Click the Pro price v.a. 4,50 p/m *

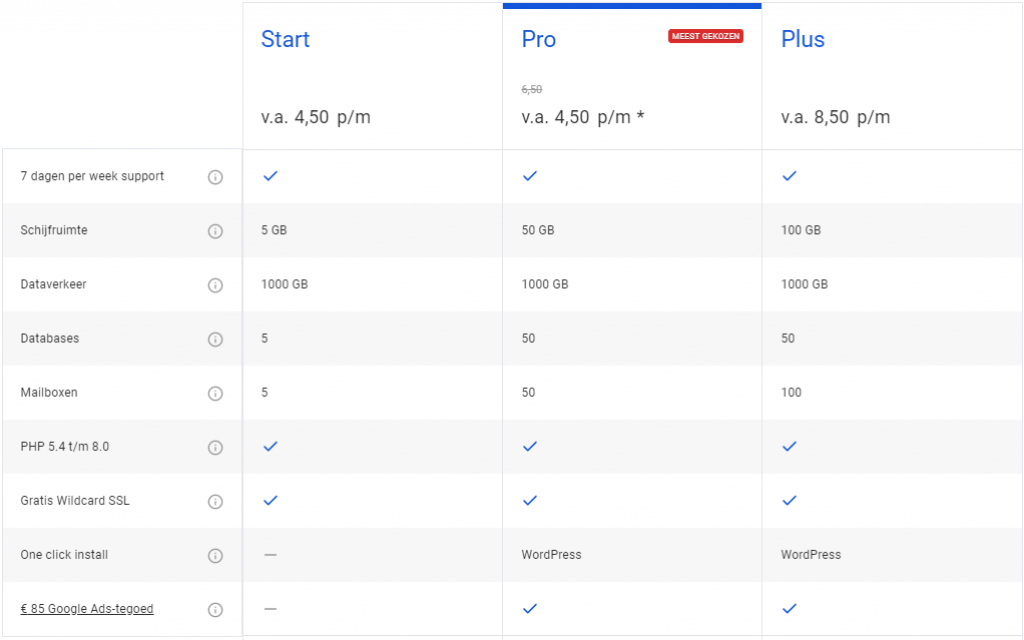point(583,117)
